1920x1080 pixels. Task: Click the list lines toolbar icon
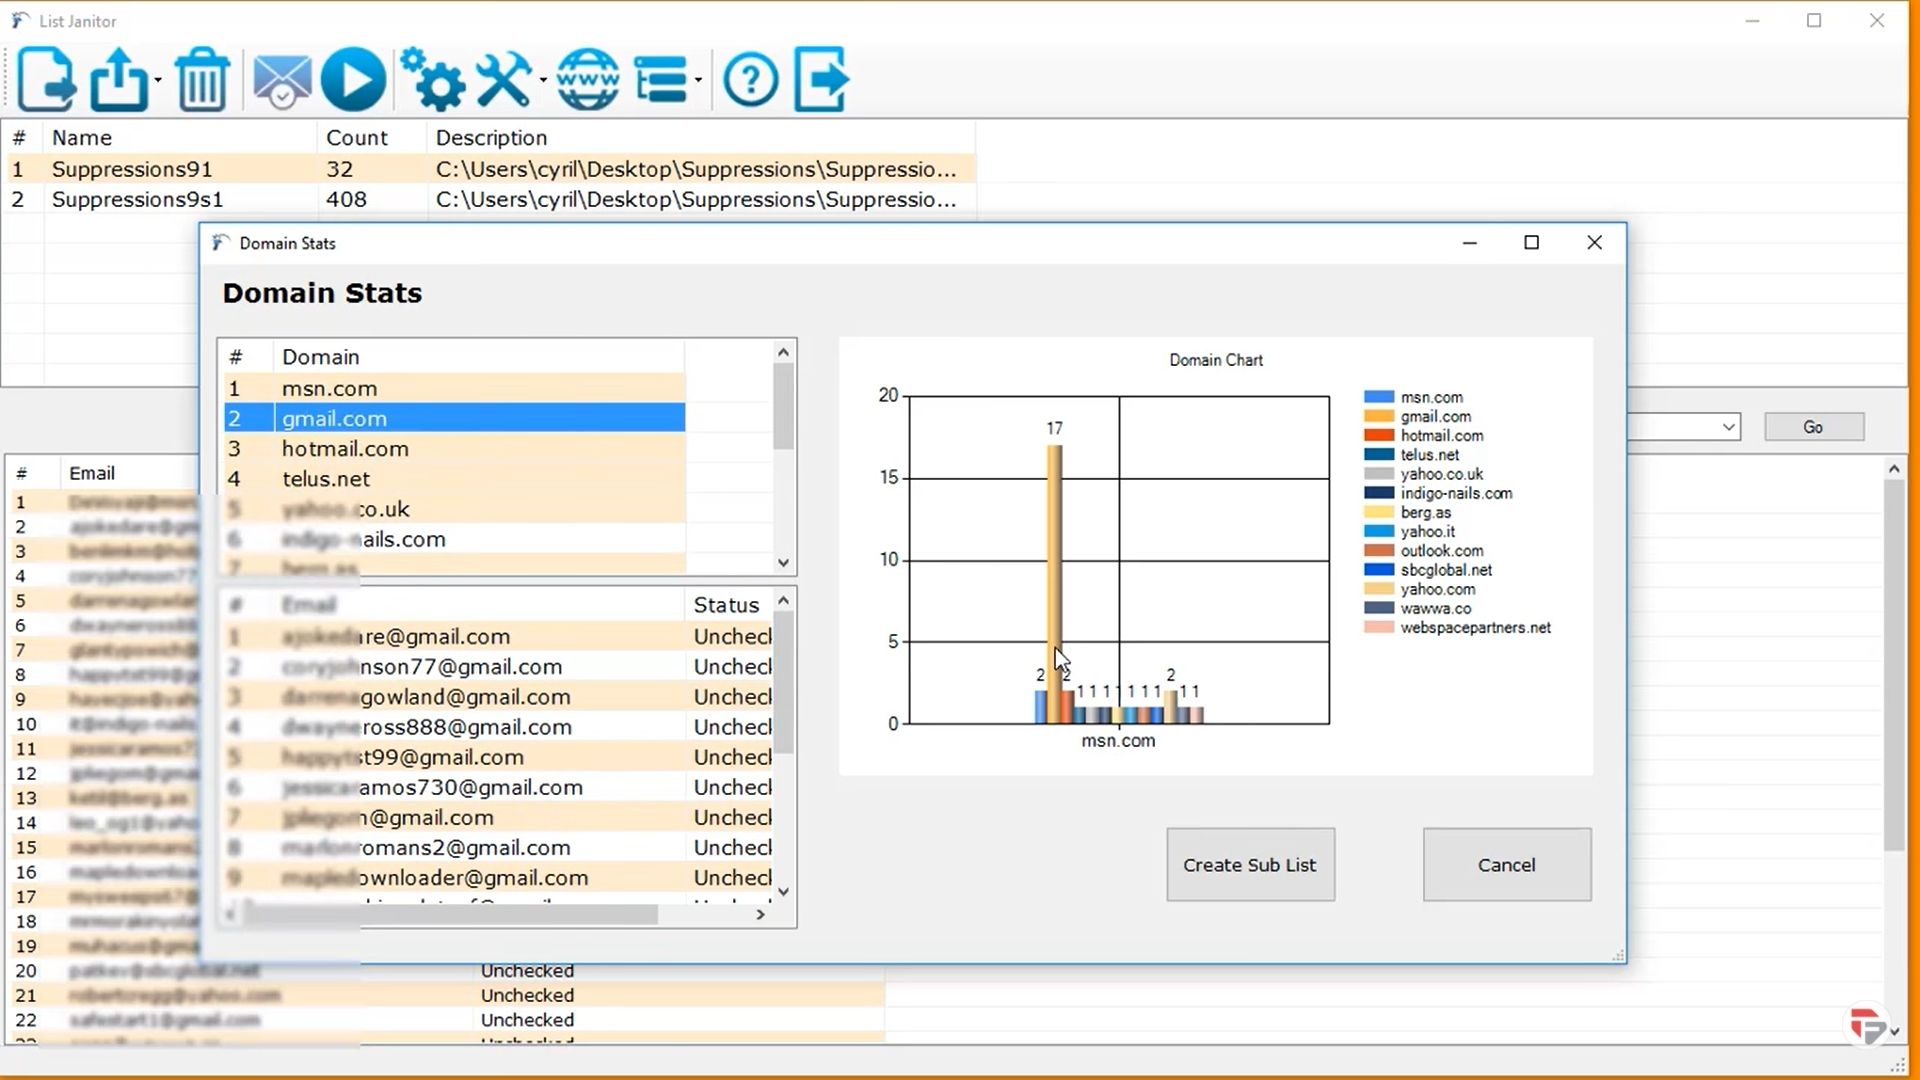point(661,79)
